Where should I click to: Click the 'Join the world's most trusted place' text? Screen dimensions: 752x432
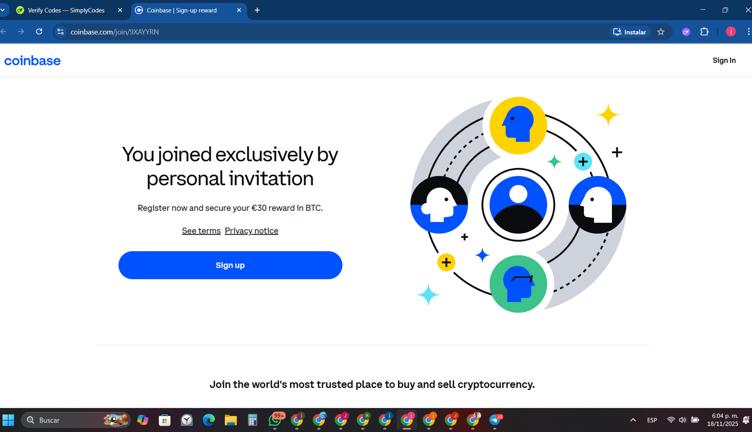pyautogui.click(x=372, y=385)
